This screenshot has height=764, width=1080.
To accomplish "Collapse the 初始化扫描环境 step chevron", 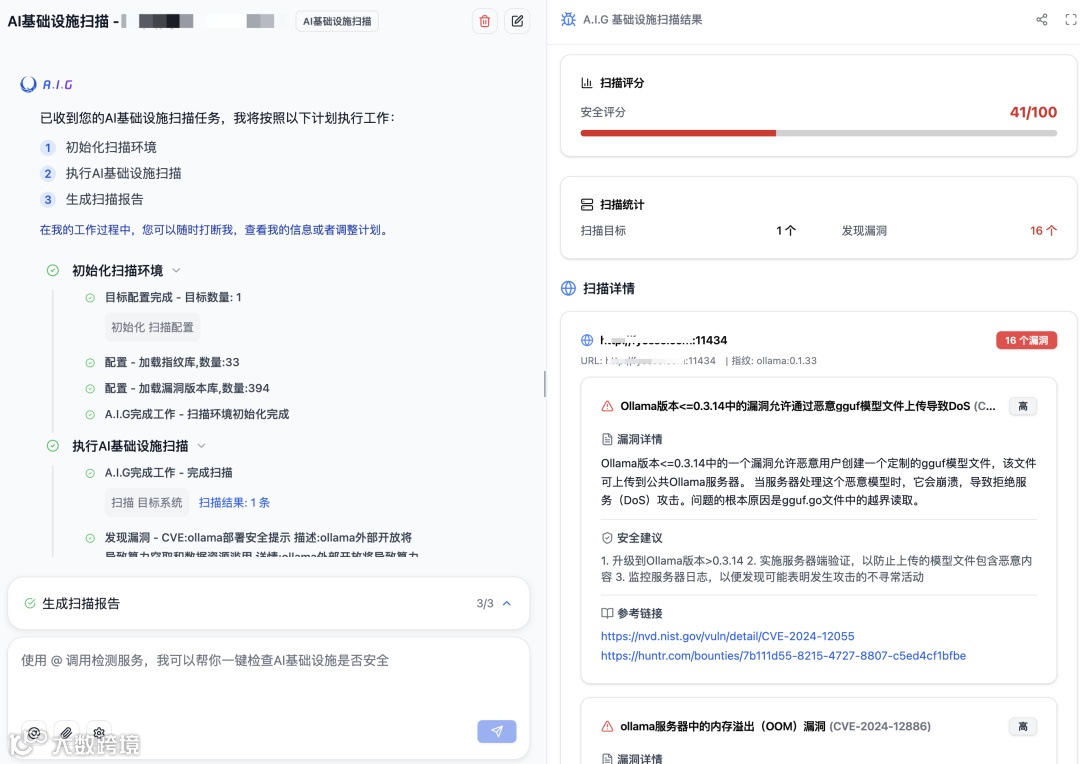I will coord(176,270).
